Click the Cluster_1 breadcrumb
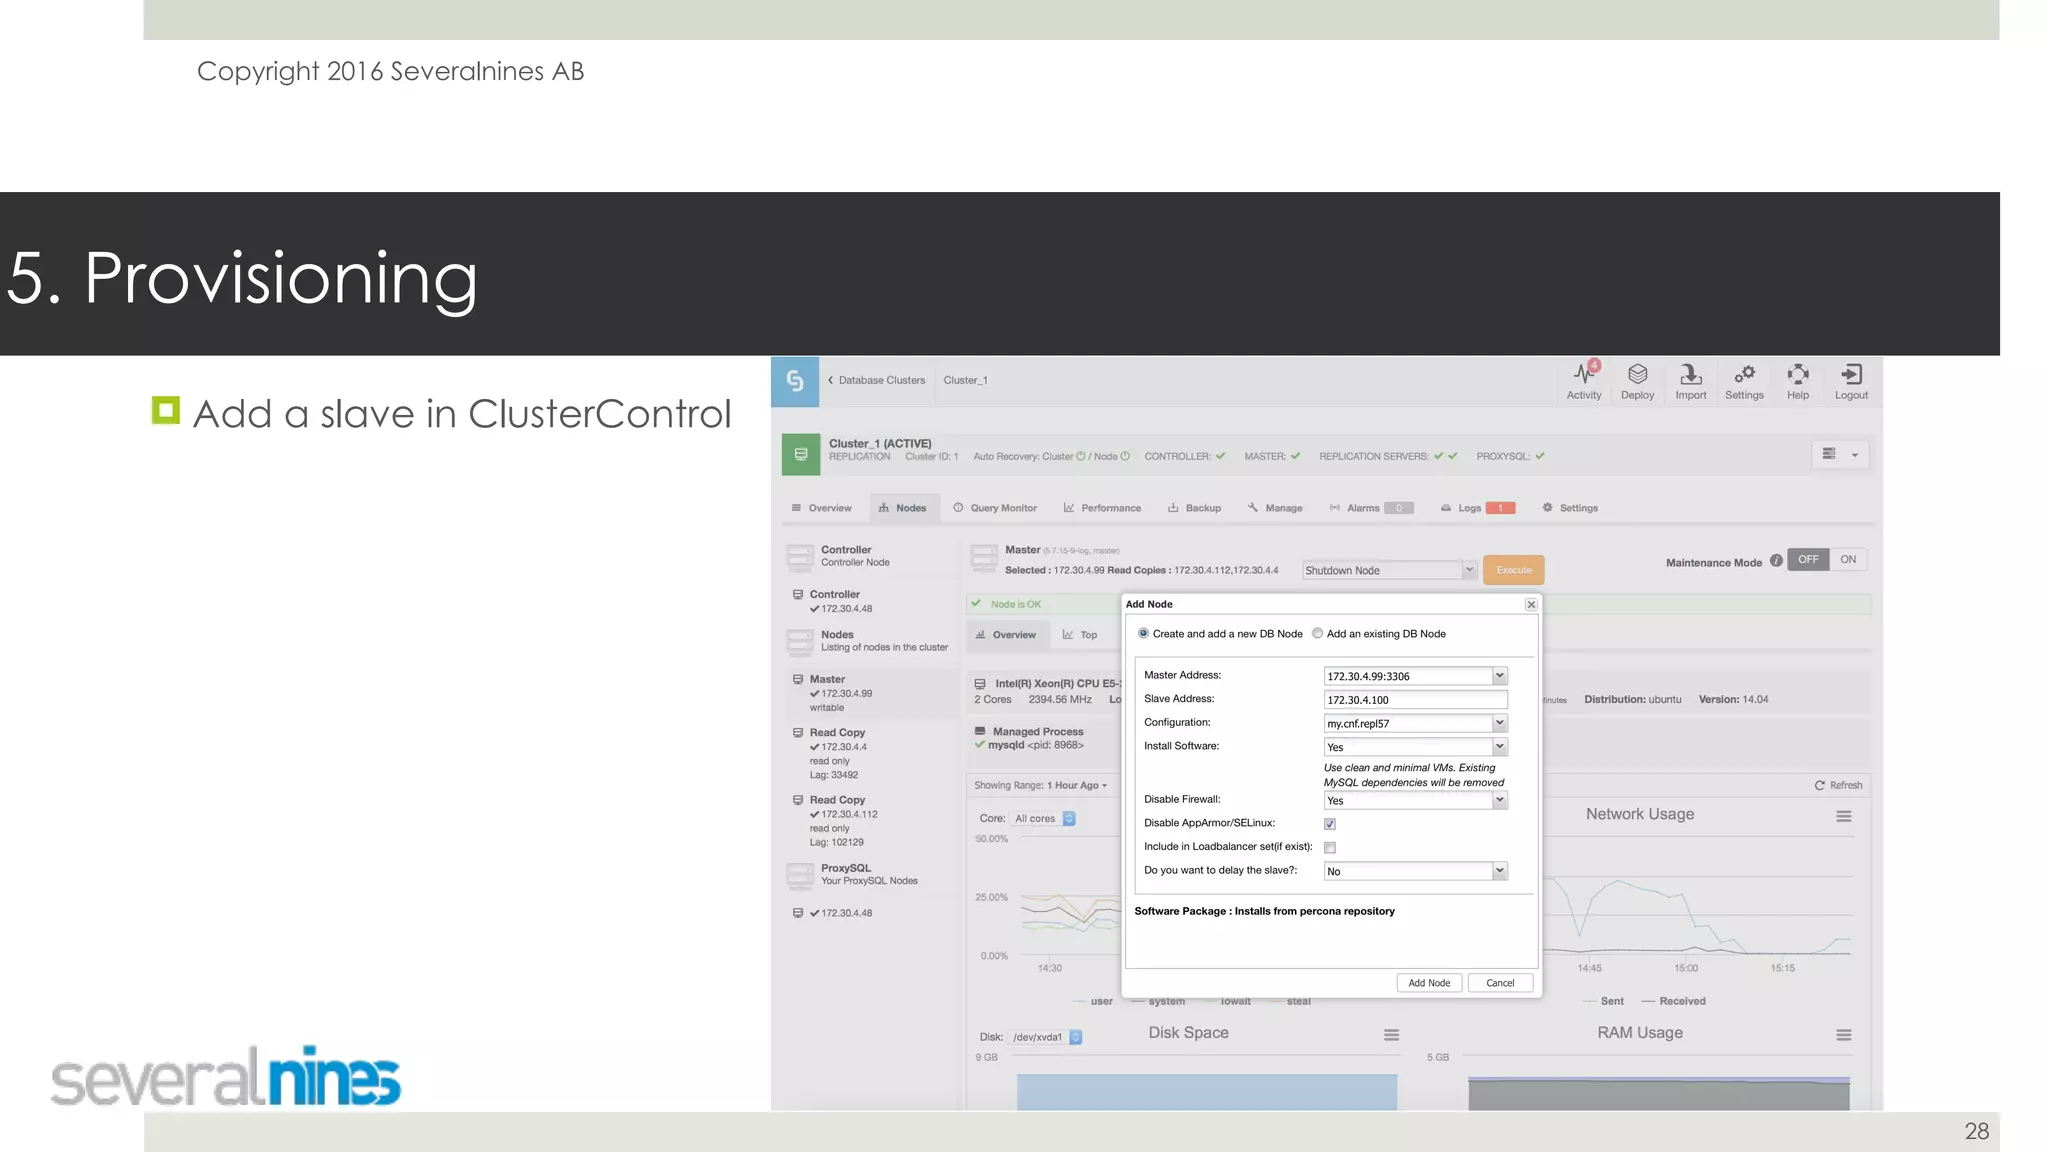The height and width of the screenshot is (1152, 2048). pos(965,380)
